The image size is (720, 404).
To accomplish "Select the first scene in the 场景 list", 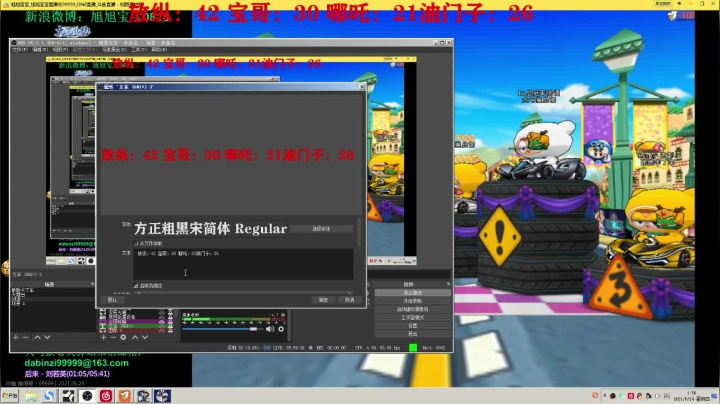I will [52, 291].
